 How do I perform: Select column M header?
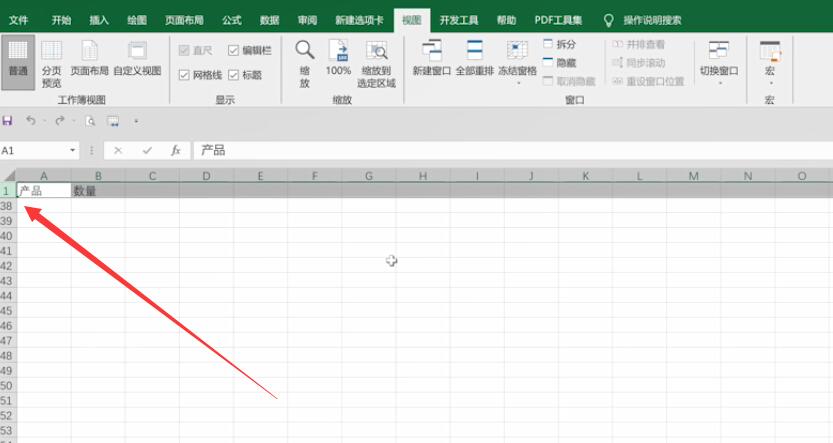pos(693,176)
